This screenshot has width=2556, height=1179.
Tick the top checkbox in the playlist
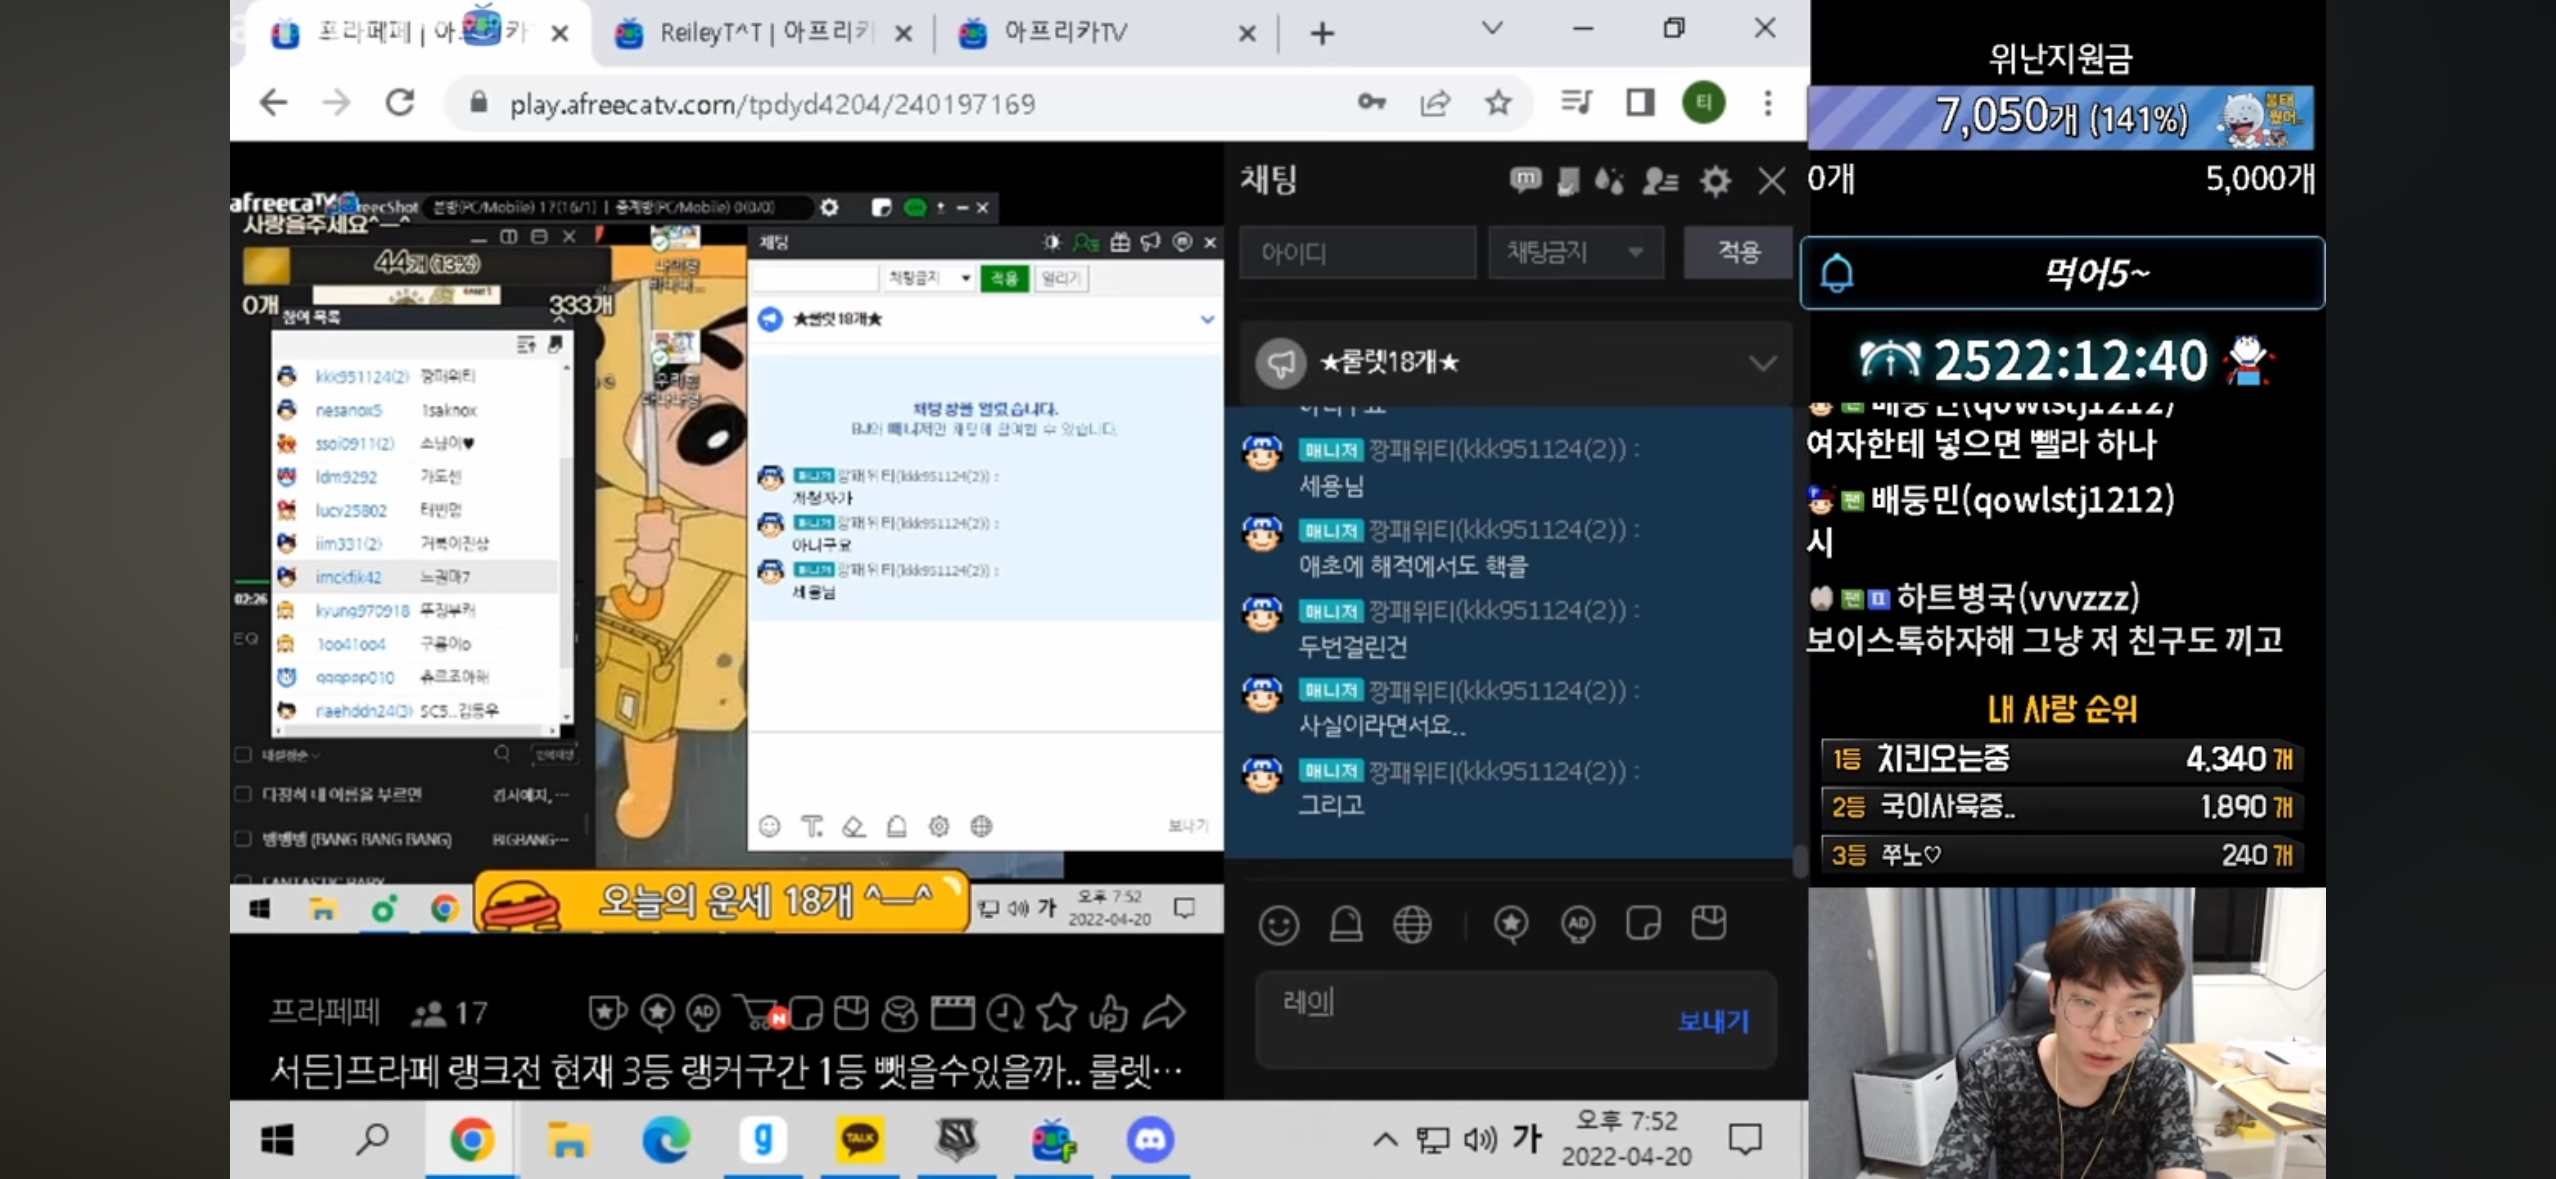[243, 754]
